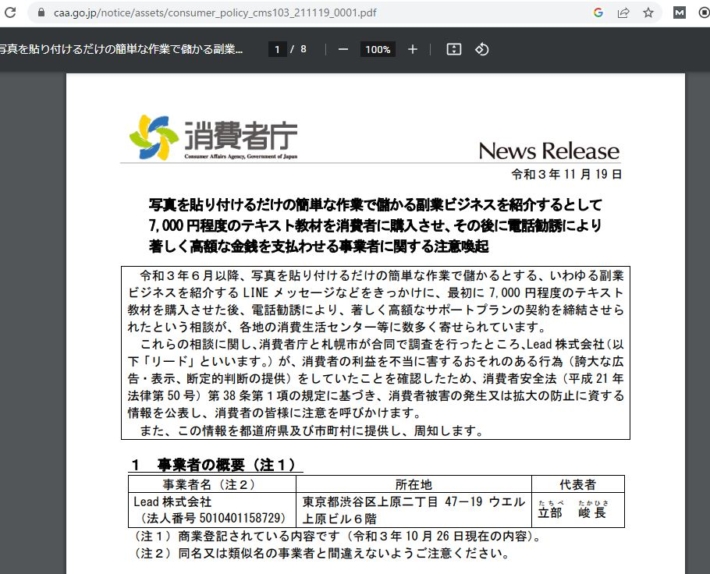This screenshot has height=574, width=710.
Task: Click address 東京都渋谷区上原二丁目 47-19
Action: click(413, 502)
